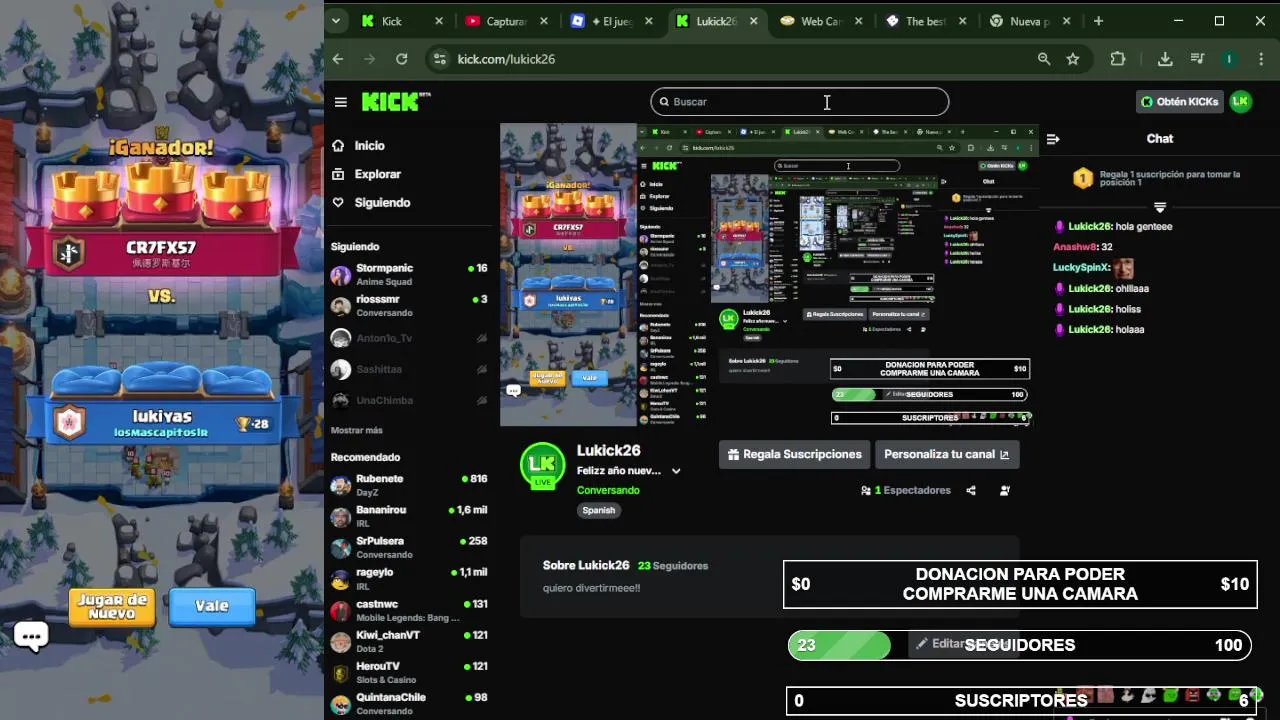Open the riossmr followed channel

(x=409, y=306)
